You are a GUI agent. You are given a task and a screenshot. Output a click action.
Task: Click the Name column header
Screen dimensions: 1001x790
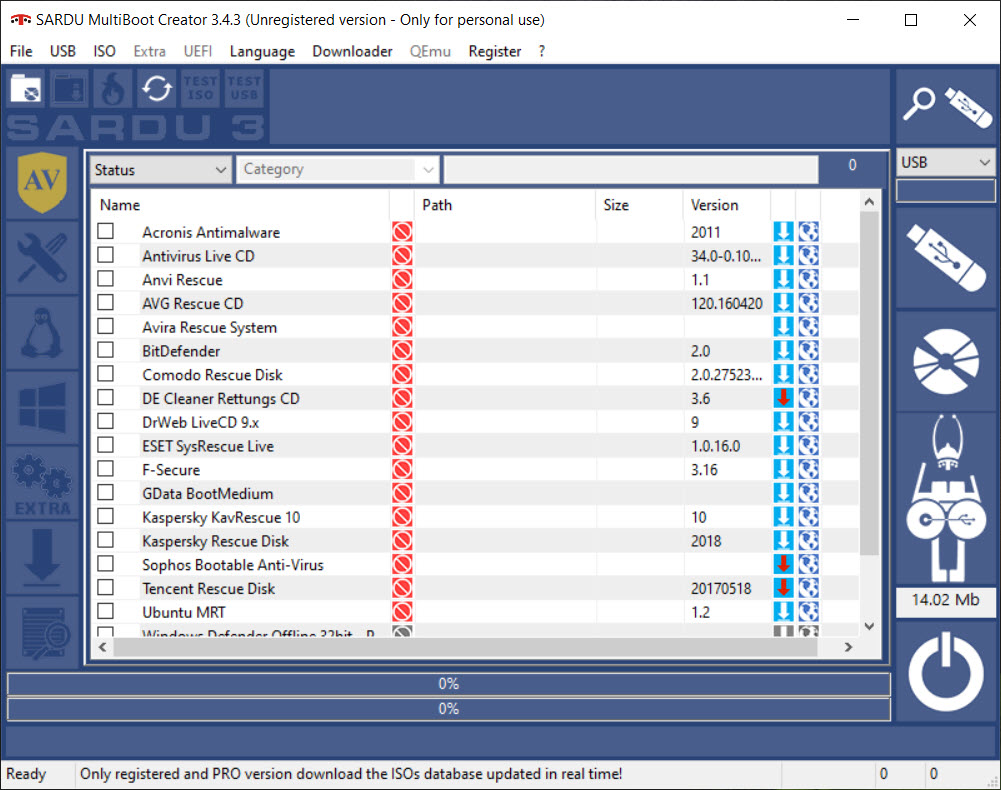(121, 205)
